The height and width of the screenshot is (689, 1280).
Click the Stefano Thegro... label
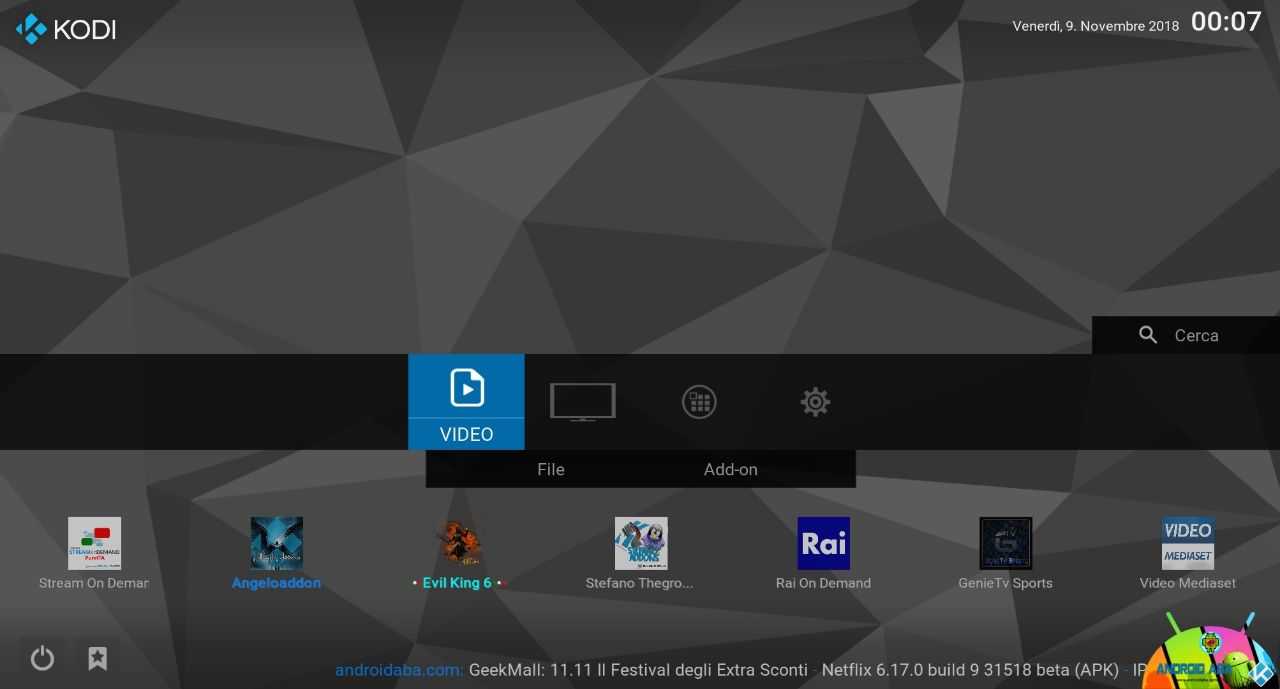point(640,583)
